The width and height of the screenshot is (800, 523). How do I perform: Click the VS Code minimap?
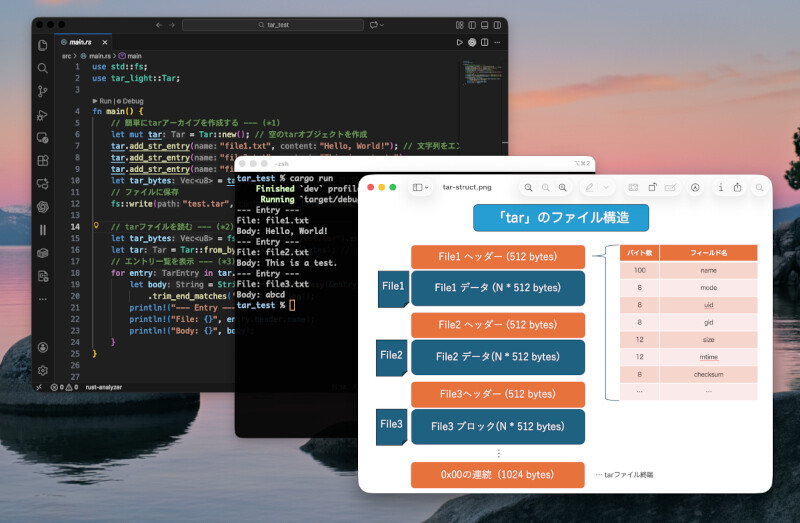pyautogui.click(x=481, y=72)
